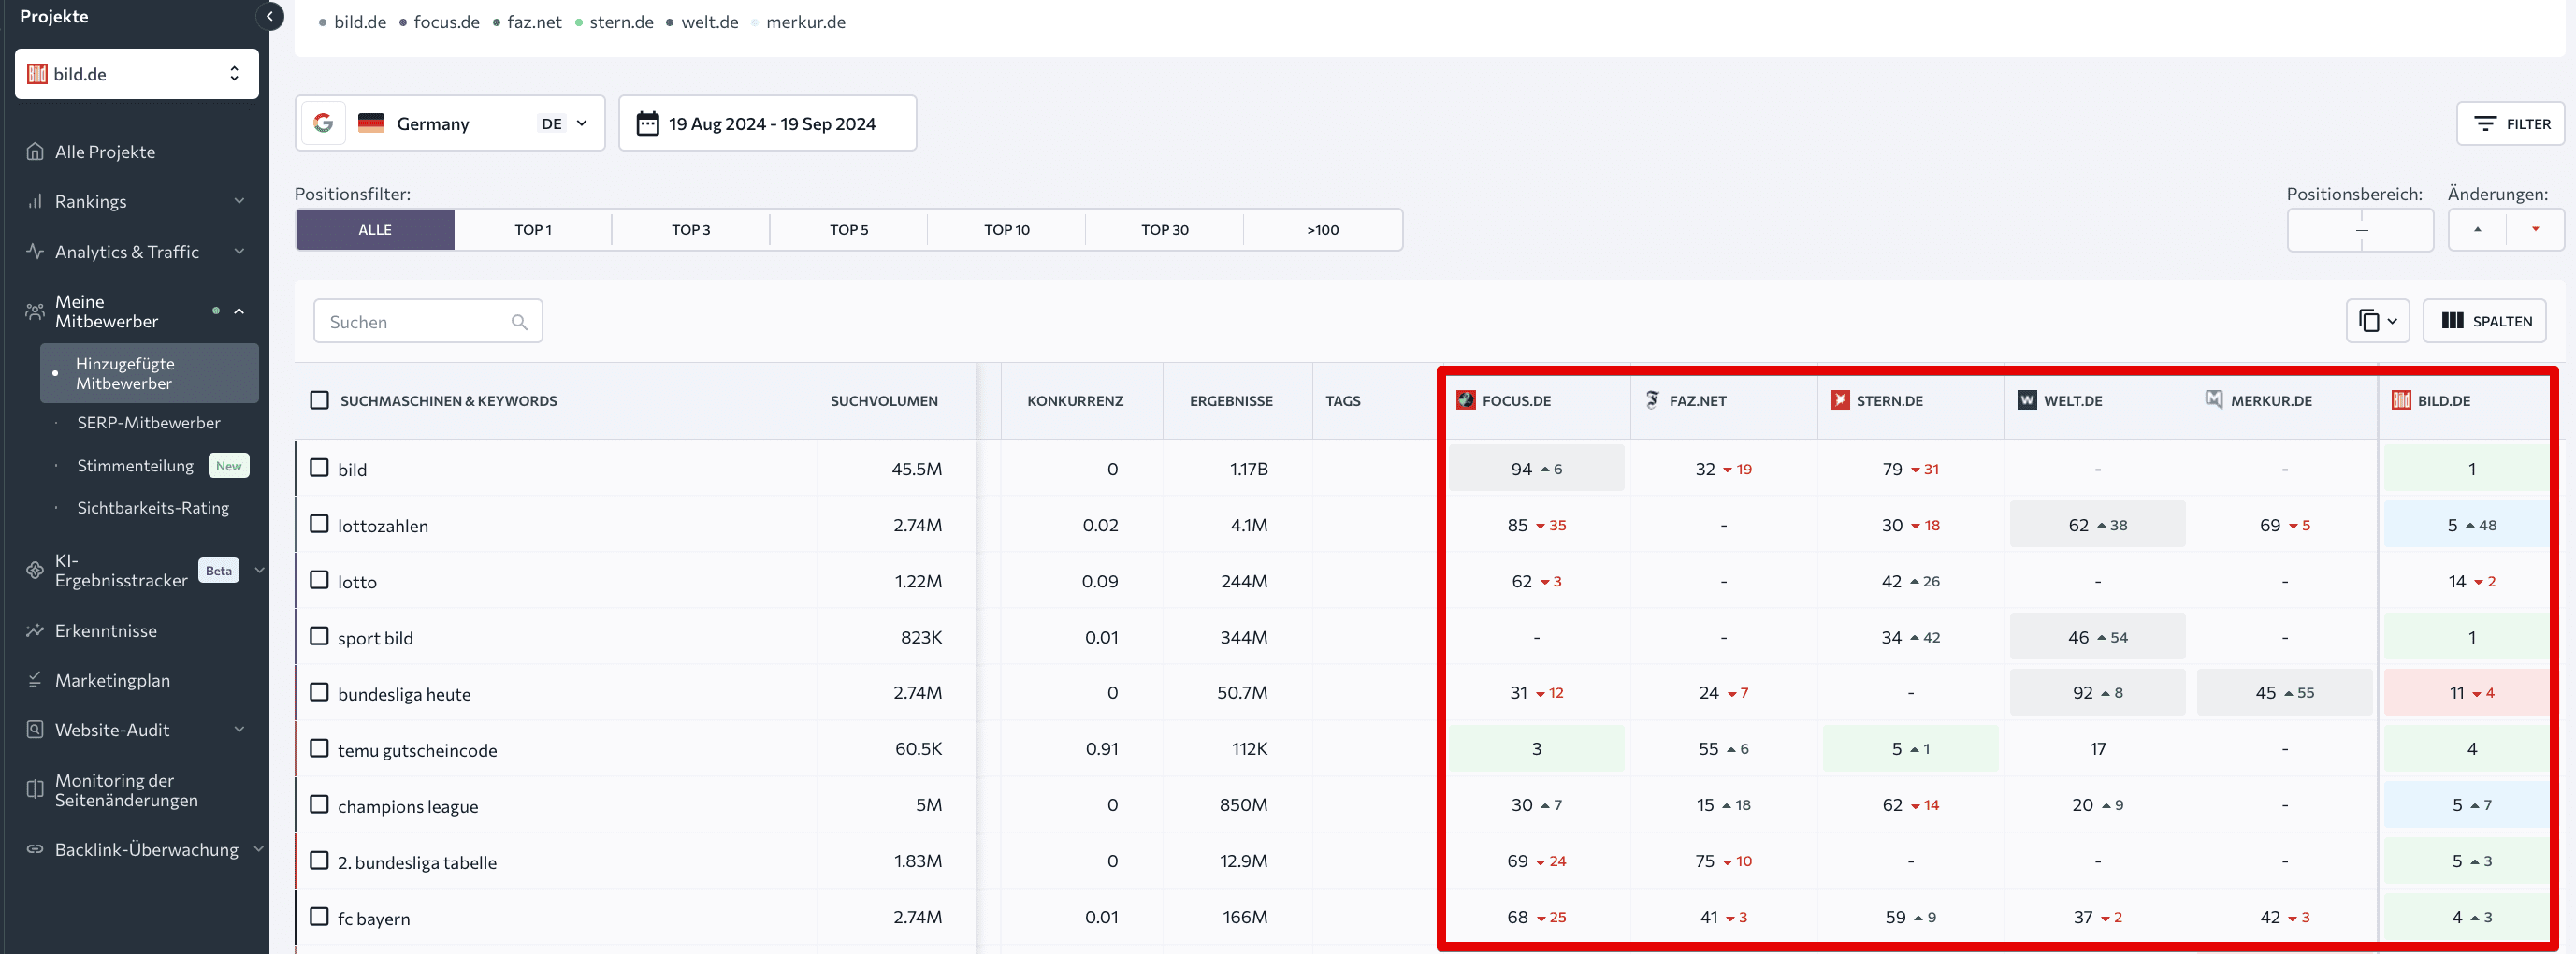This screenshot has width=2576, height=955.
Task: Click the Marketingplan checklist icon
Action: tap(35, 681)
